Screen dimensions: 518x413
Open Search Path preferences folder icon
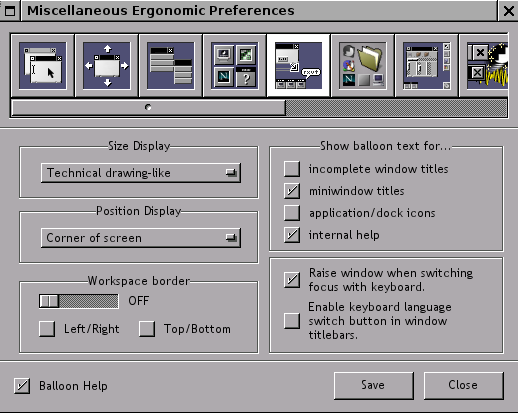pos(363,65)
